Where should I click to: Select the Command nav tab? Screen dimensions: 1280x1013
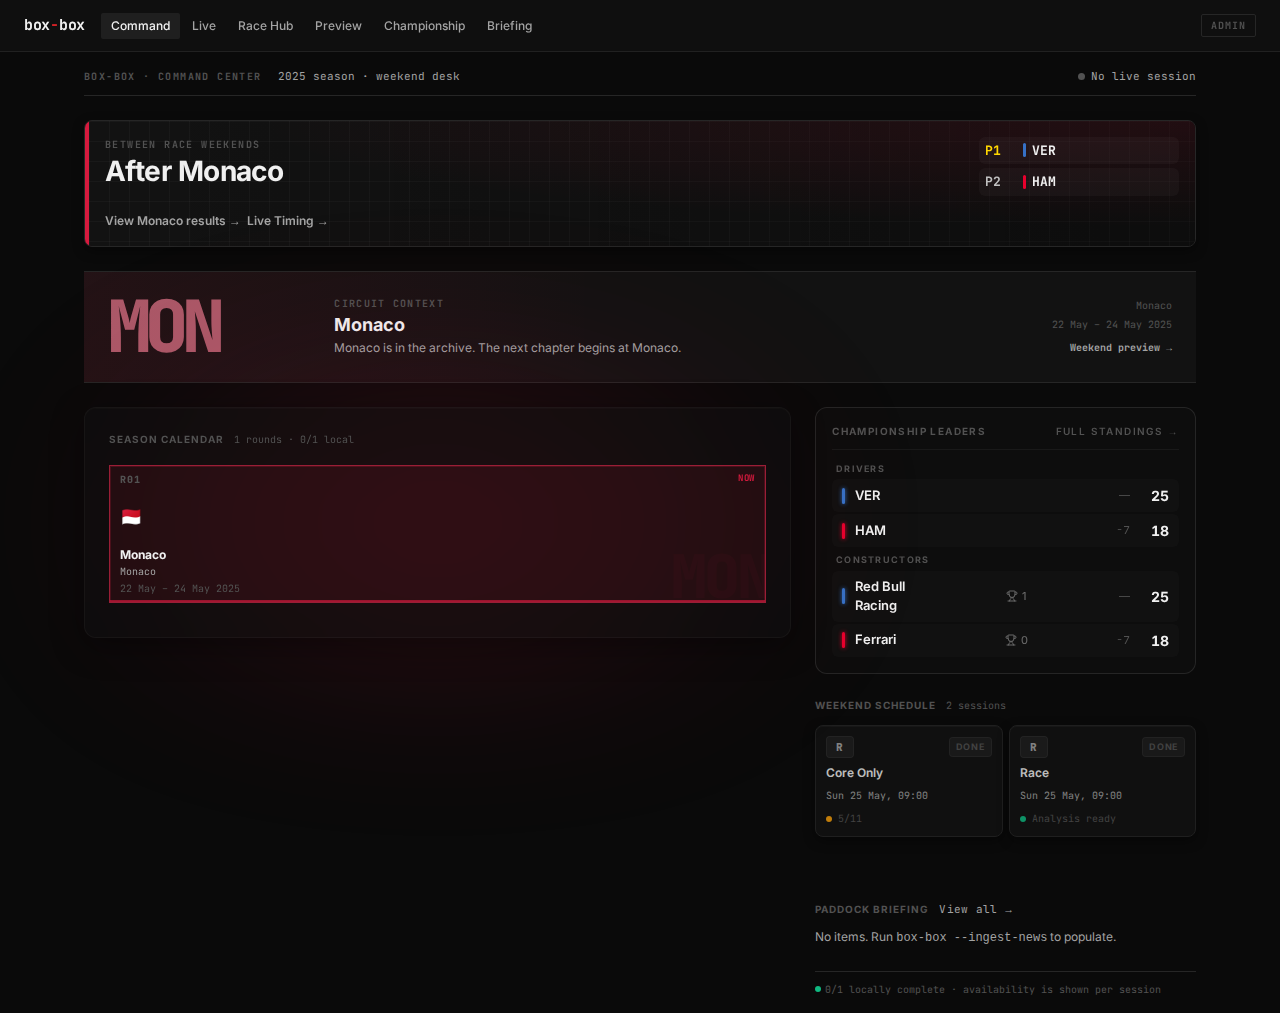click(x=140, y=26)
